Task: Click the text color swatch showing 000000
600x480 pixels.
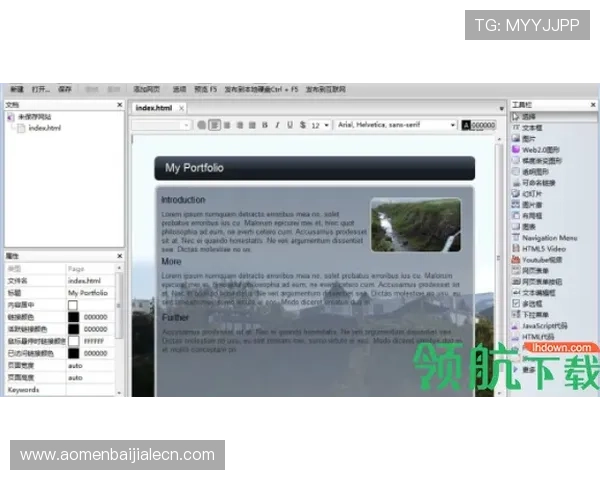Action: [477, 125]
